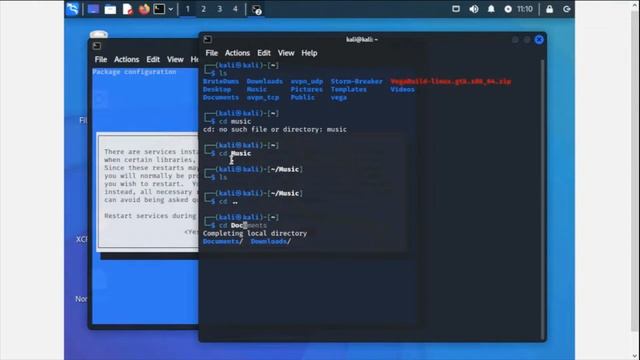Click 'Public' in the ls output

pyautogui.click(x=302, y=98)
